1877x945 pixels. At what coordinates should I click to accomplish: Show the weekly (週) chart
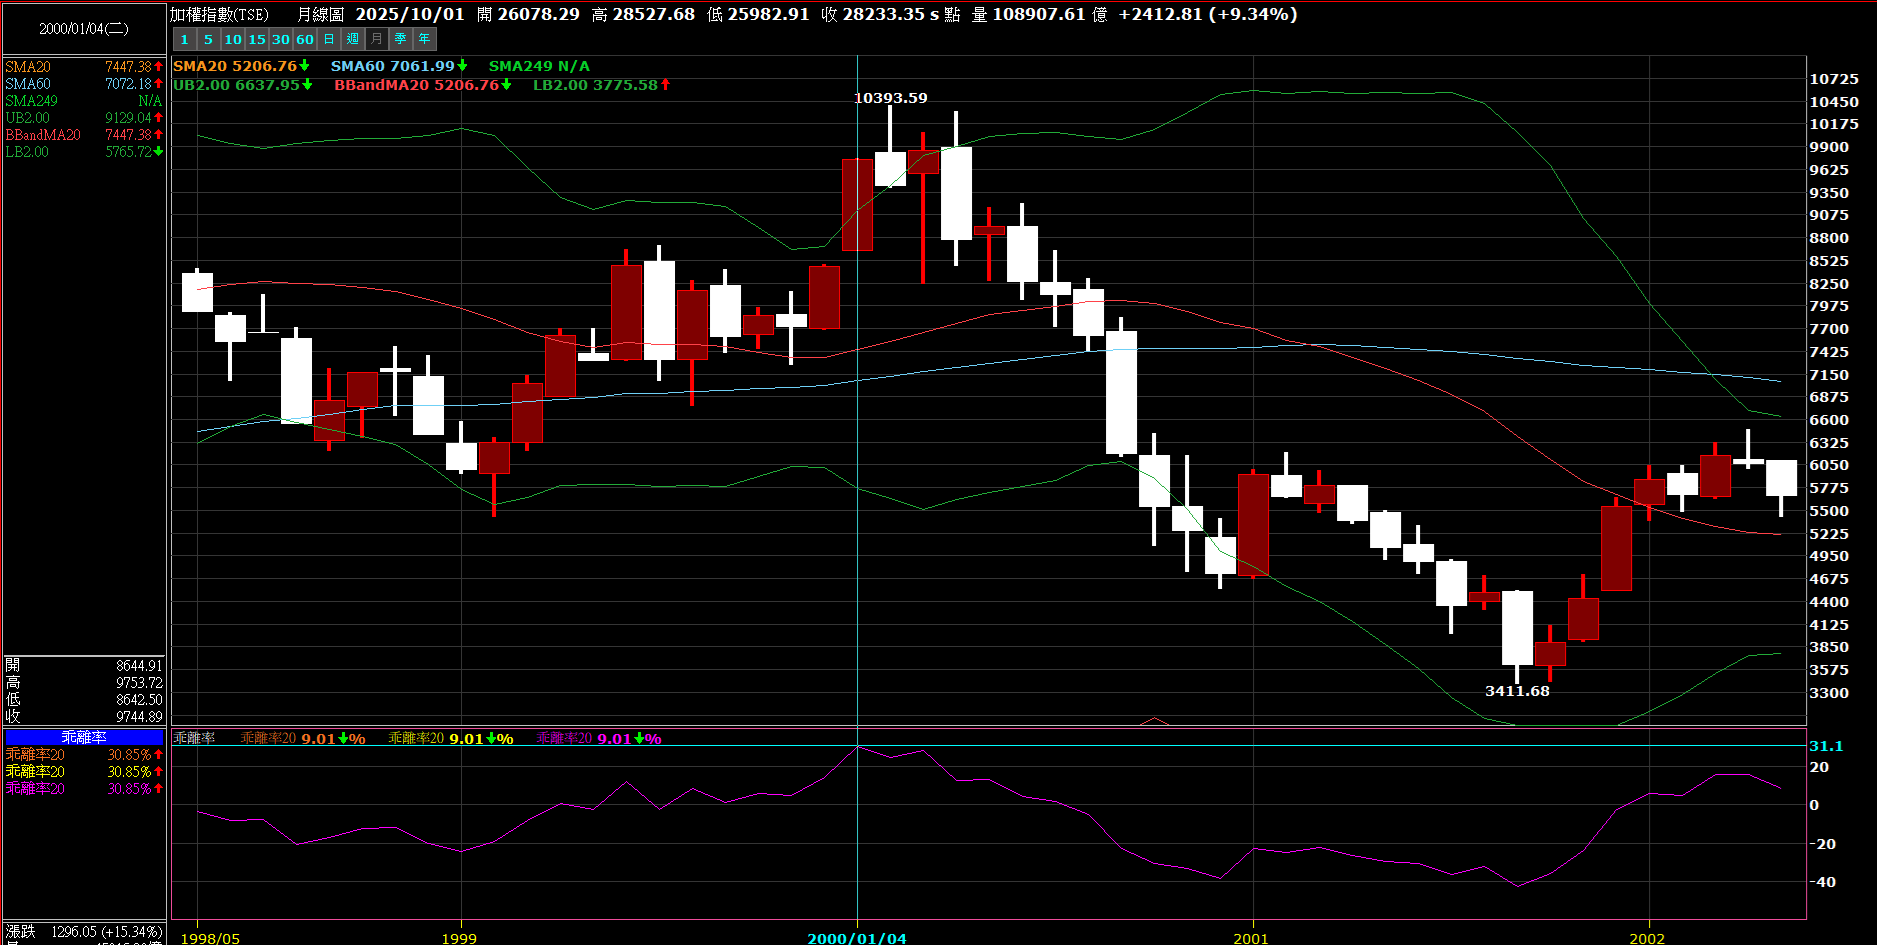pyautogui.click(x=353, y=39)
